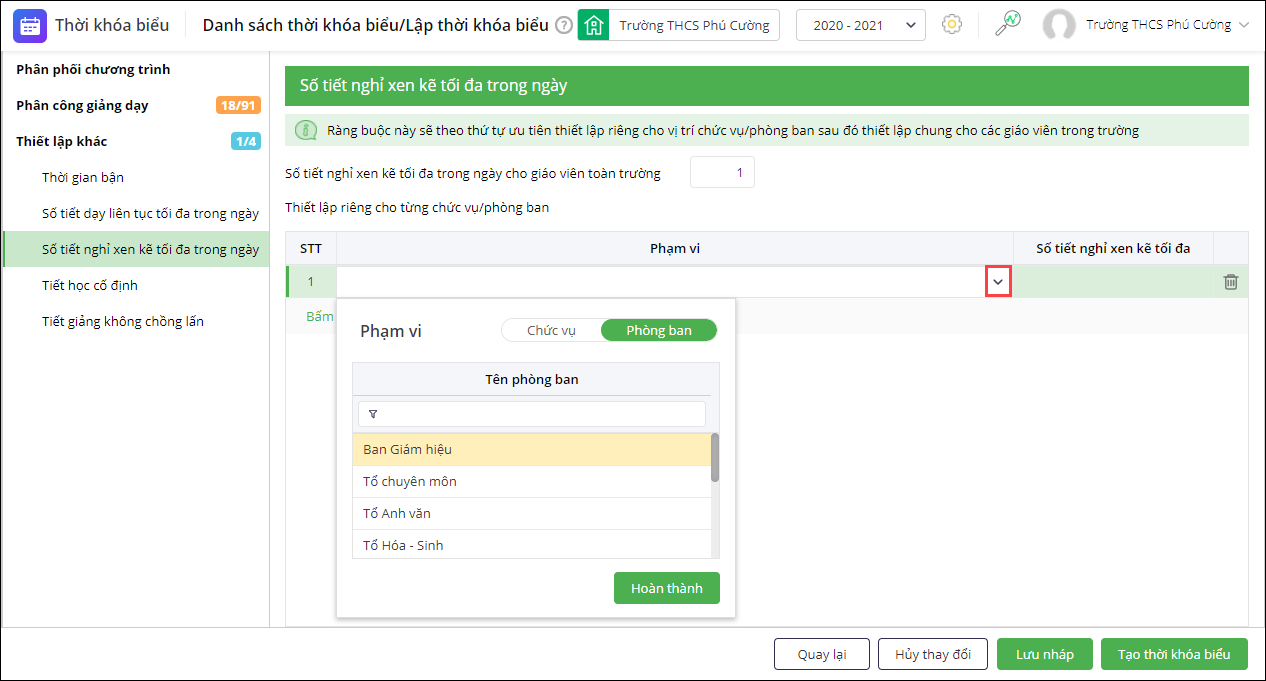Select Tổ Anh văn from department list

point(397,513)
